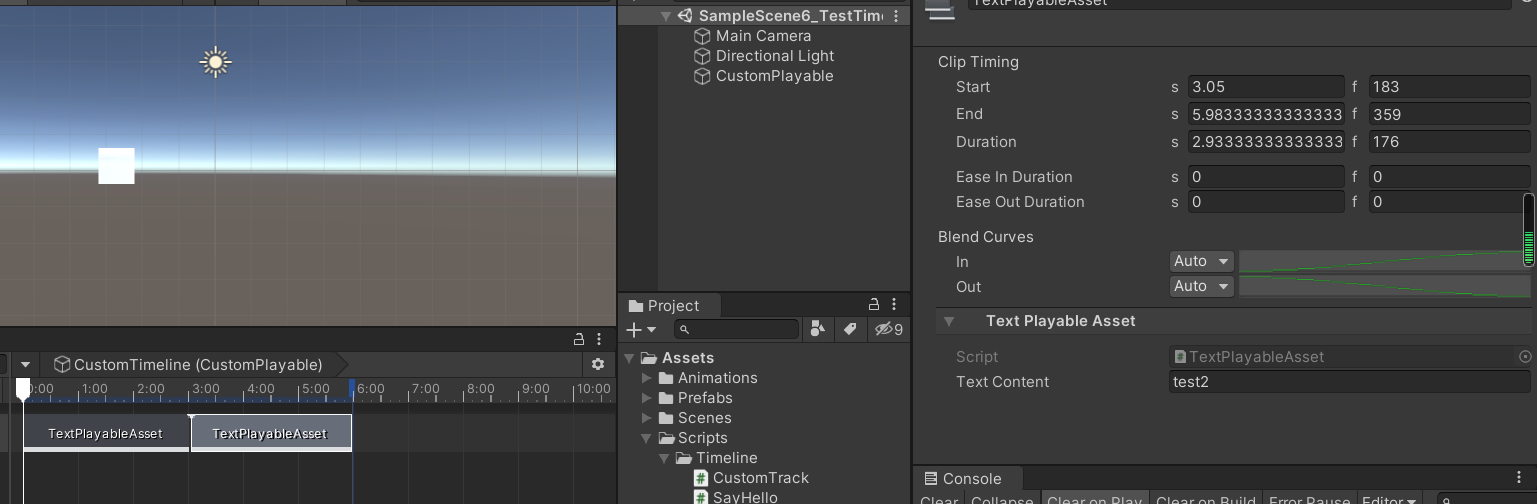This screenshot has height=504, width=1537.
Task: Select the SayHello script
Action: coord(744,497)
